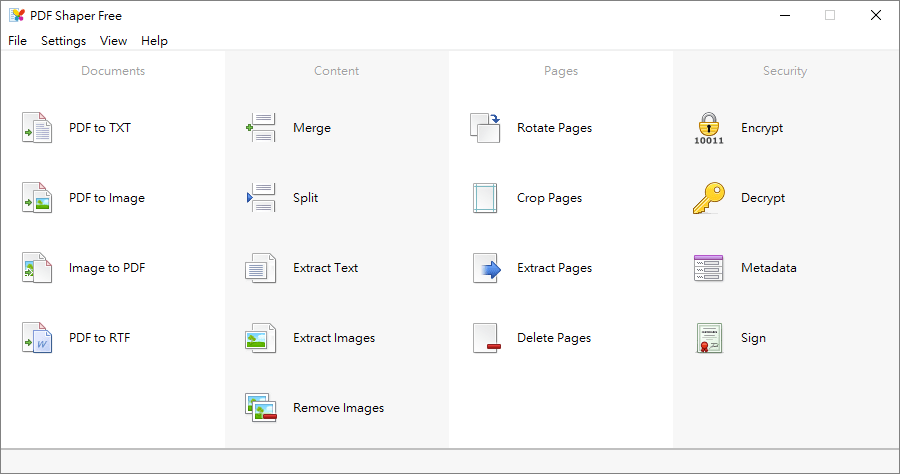
Task: Open the Rotate Pages icon
Action: [x=485, y=128]
